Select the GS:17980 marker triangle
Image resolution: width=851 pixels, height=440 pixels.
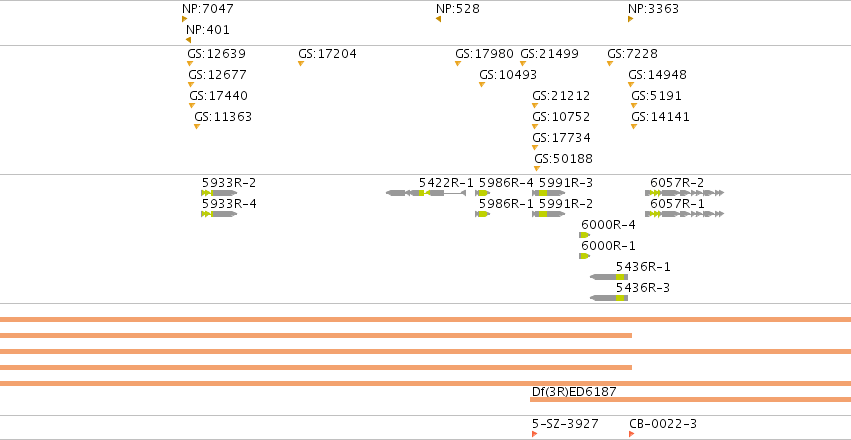(x=458, y=63)
